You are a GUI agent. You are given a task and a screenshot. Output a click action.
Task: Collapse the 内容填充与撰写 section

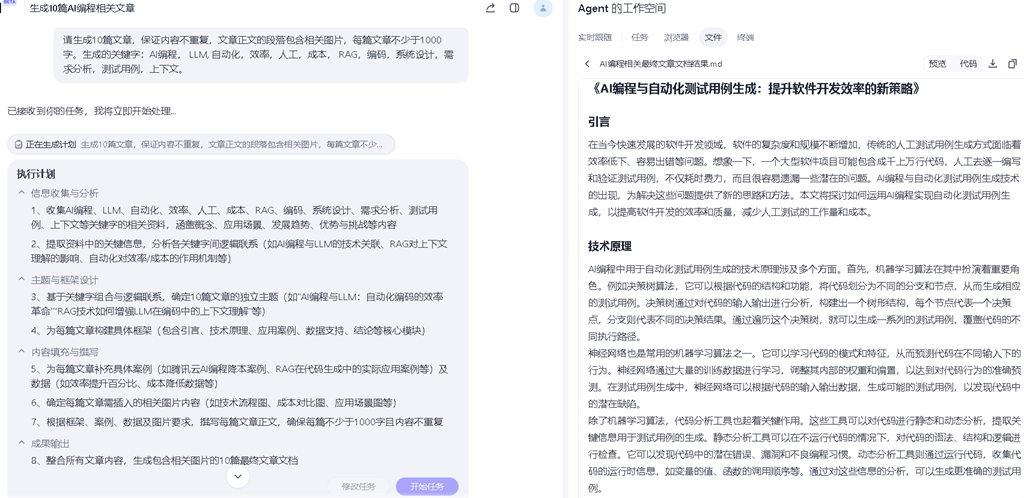(x=22, y=352)
